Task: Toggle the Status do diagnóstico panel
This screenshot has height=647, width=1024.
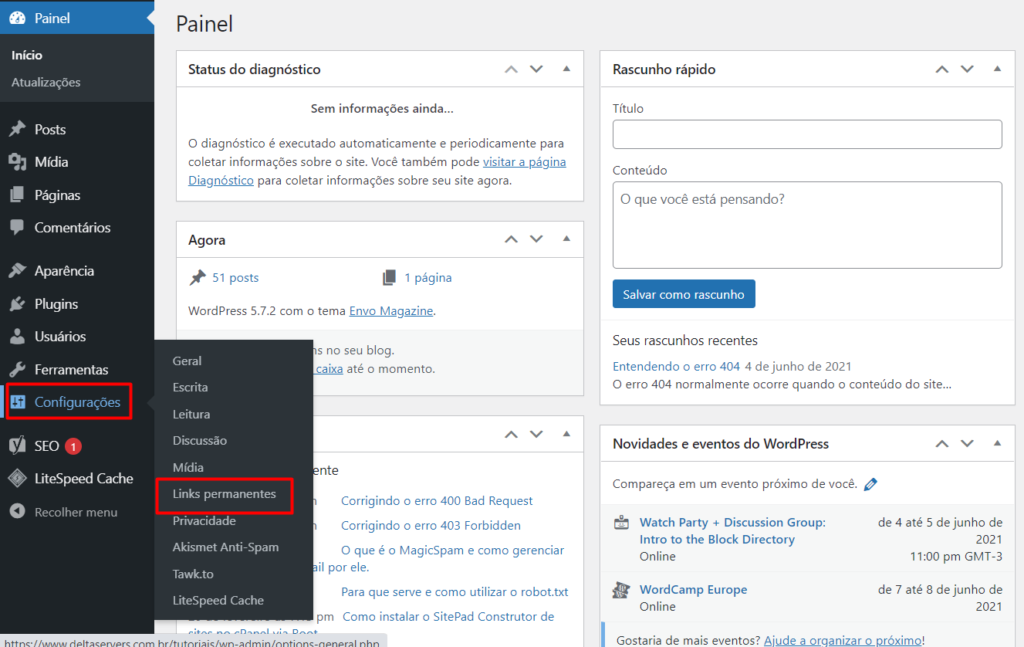Action: pos(566,69)
